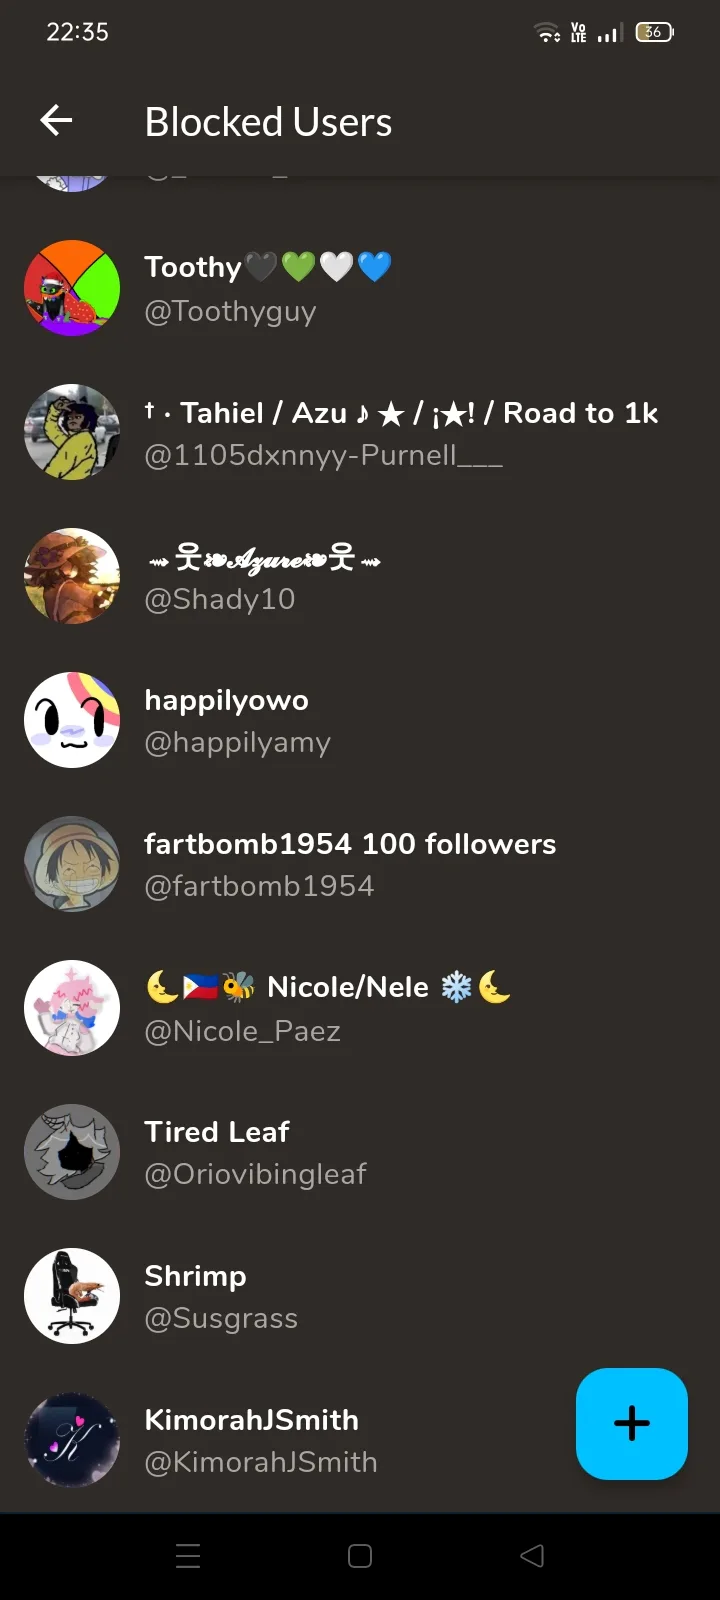
Task: Open KimorahJSmith's dark letter avatar
Action: coord(72,1440)
